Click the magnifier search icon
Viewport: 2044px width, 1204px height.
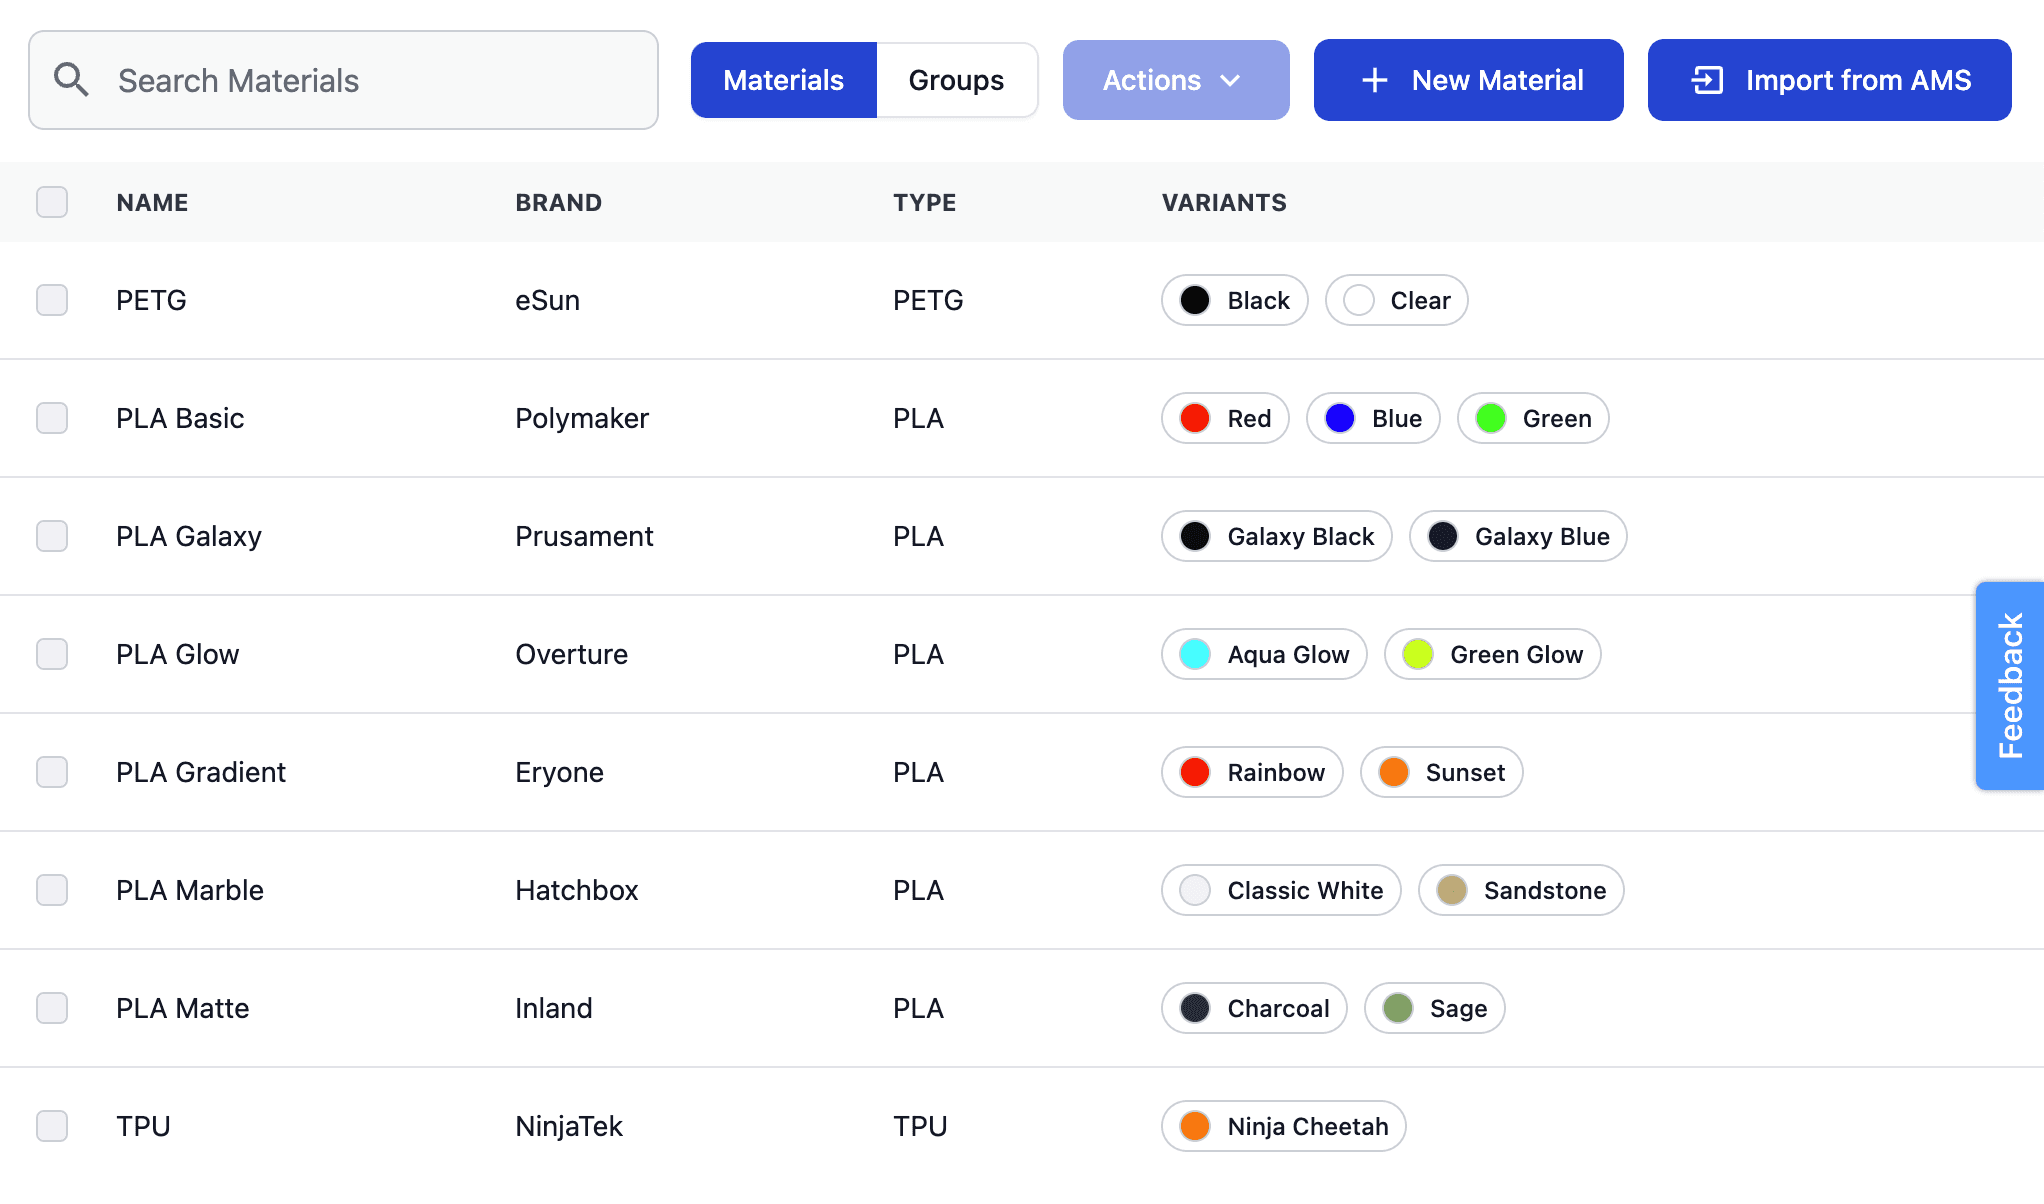(x=71, y=80)
